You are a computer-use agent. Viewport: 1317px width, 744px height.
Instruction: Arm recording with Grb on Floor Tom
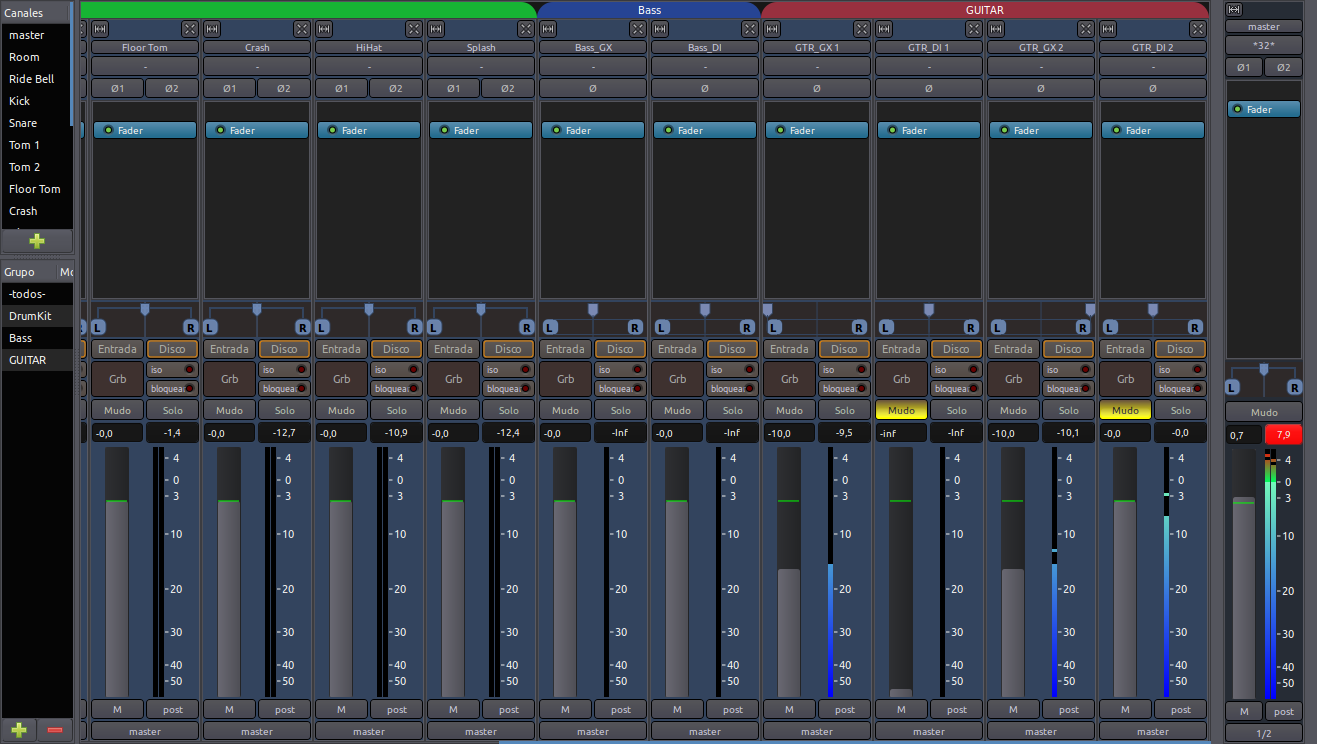click(117, 379)
